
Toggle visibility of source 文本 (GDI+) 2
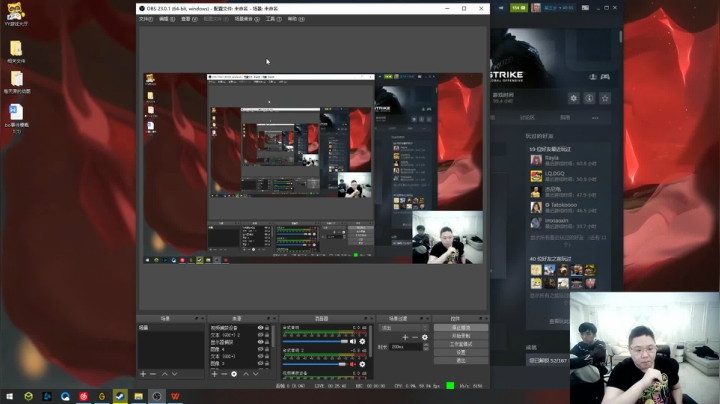tap(260, 335)
